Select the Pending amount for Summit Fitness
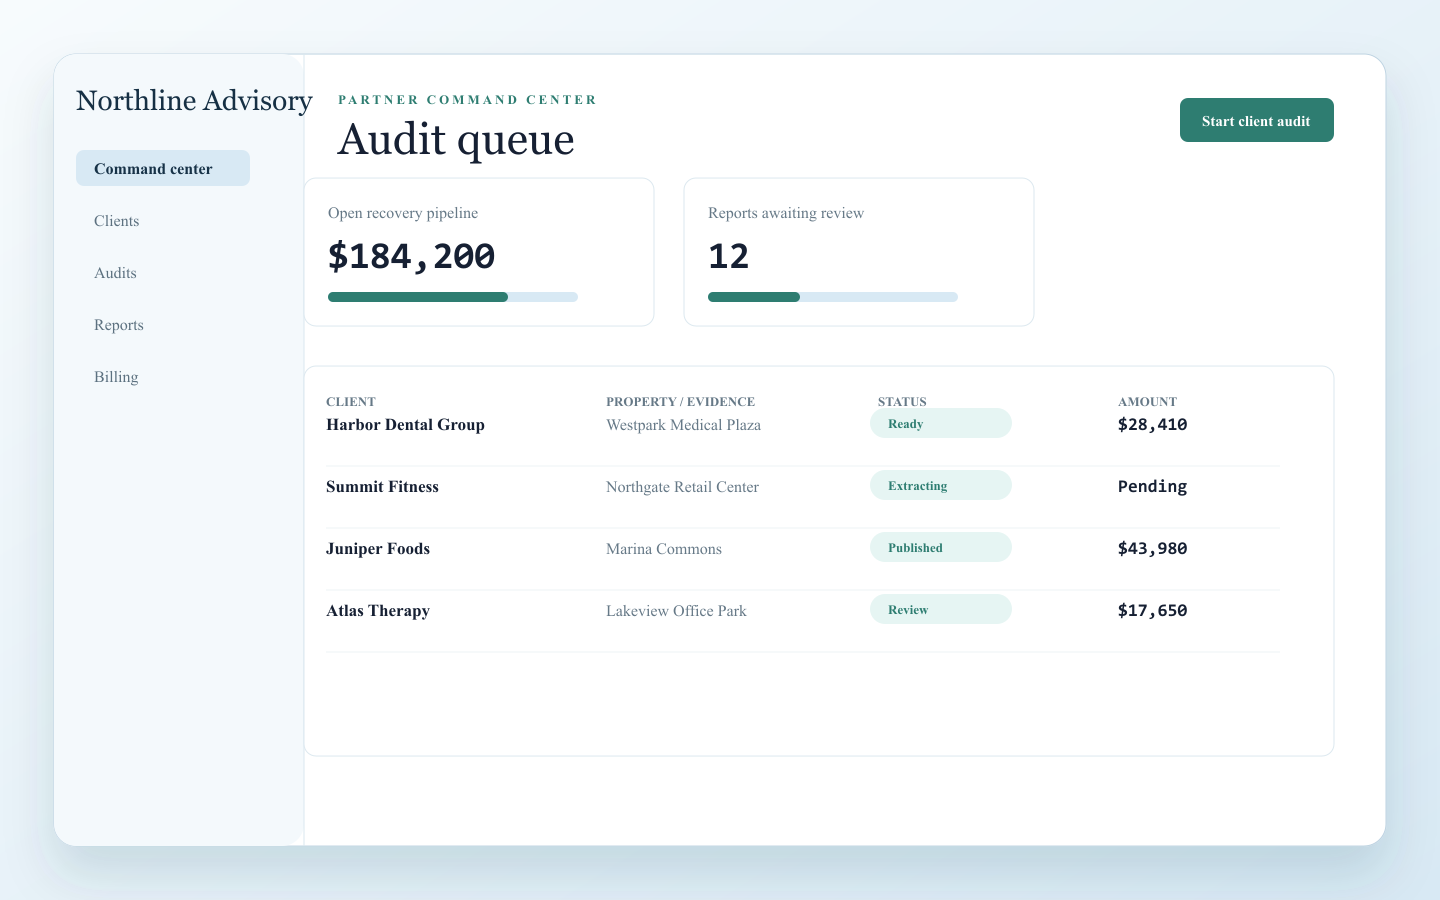Image resolution: width=1440 pixels, height=900 pixels. pyautogui.click(x=1152, y=486)
